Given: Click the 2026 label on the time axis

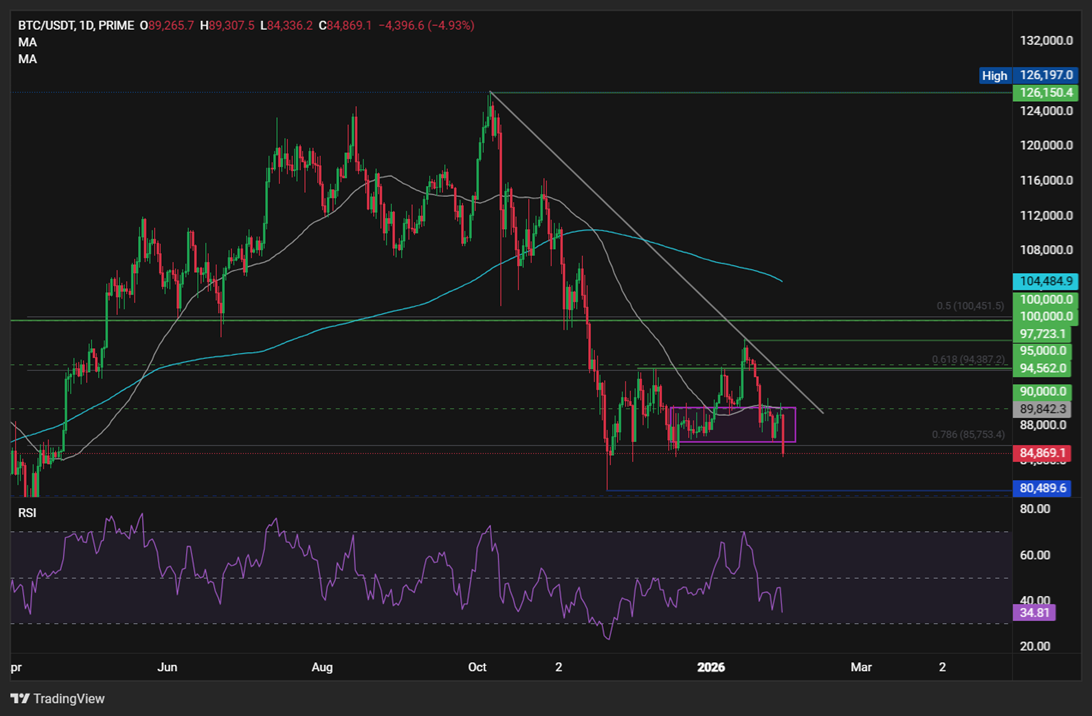Looking at the screenshot, I should pyautogui.click(x=712, y=667).
